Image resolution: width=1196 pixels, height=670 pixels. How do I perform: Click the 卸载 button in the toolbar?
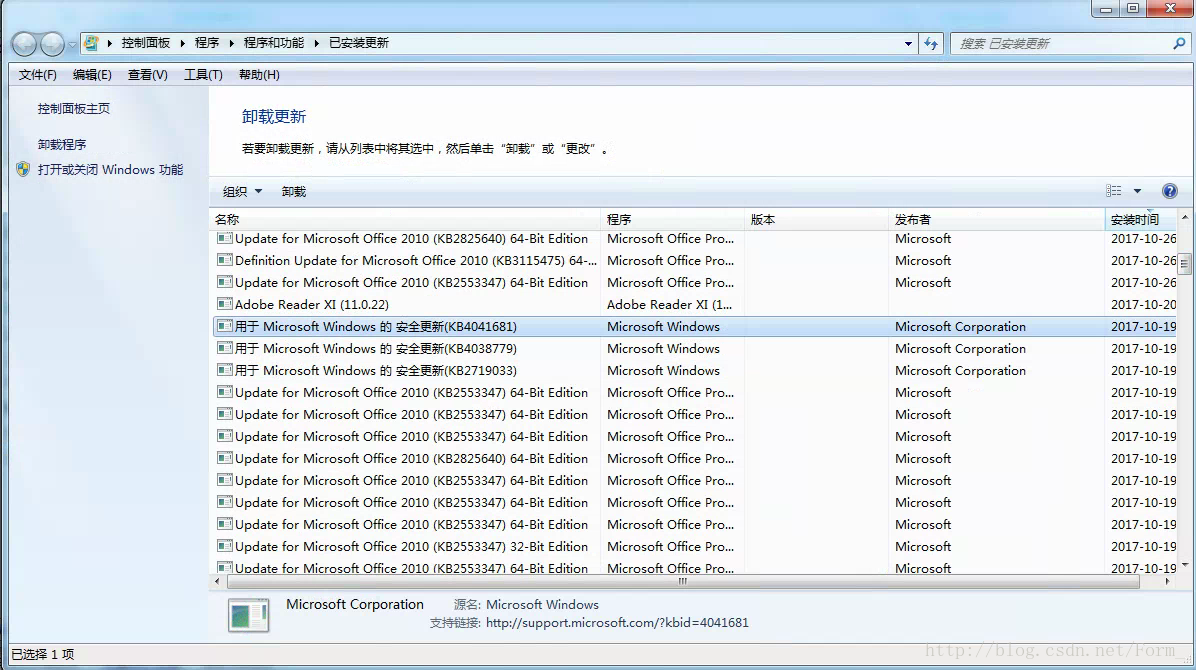tap(294, 192)
